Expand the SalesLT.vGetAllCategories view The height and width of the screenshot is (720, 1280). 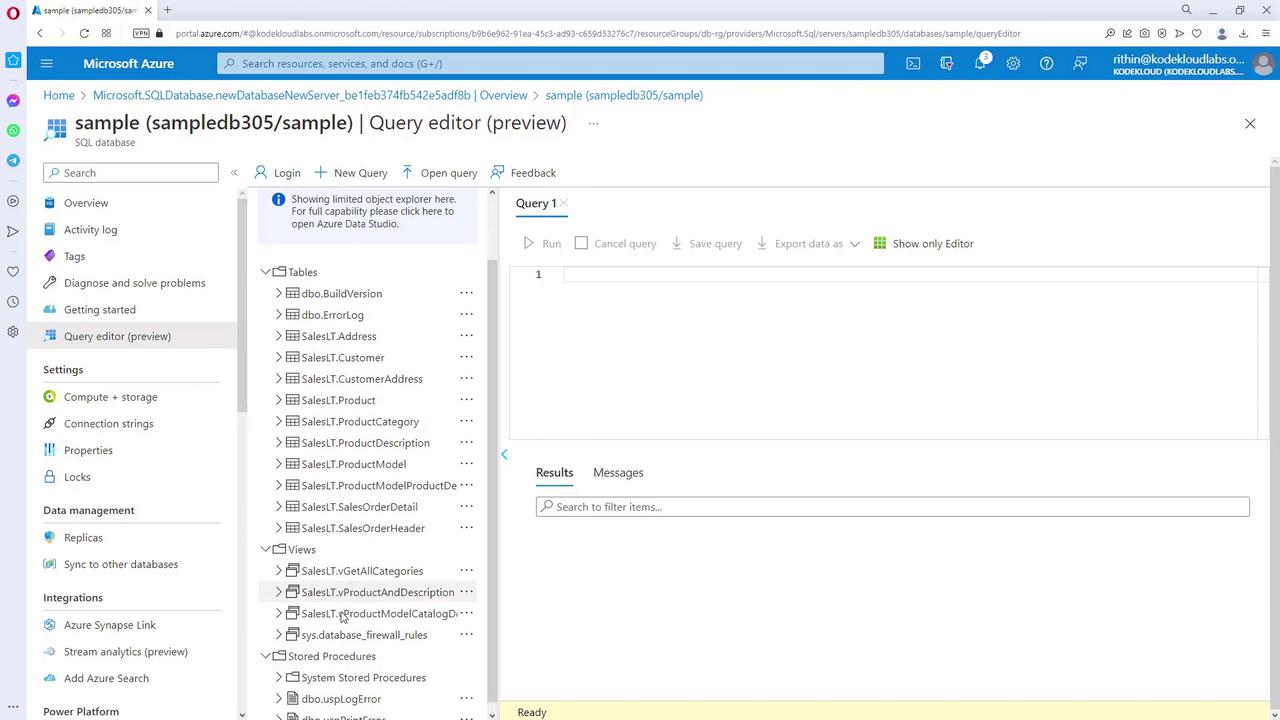tap(279, 571)
